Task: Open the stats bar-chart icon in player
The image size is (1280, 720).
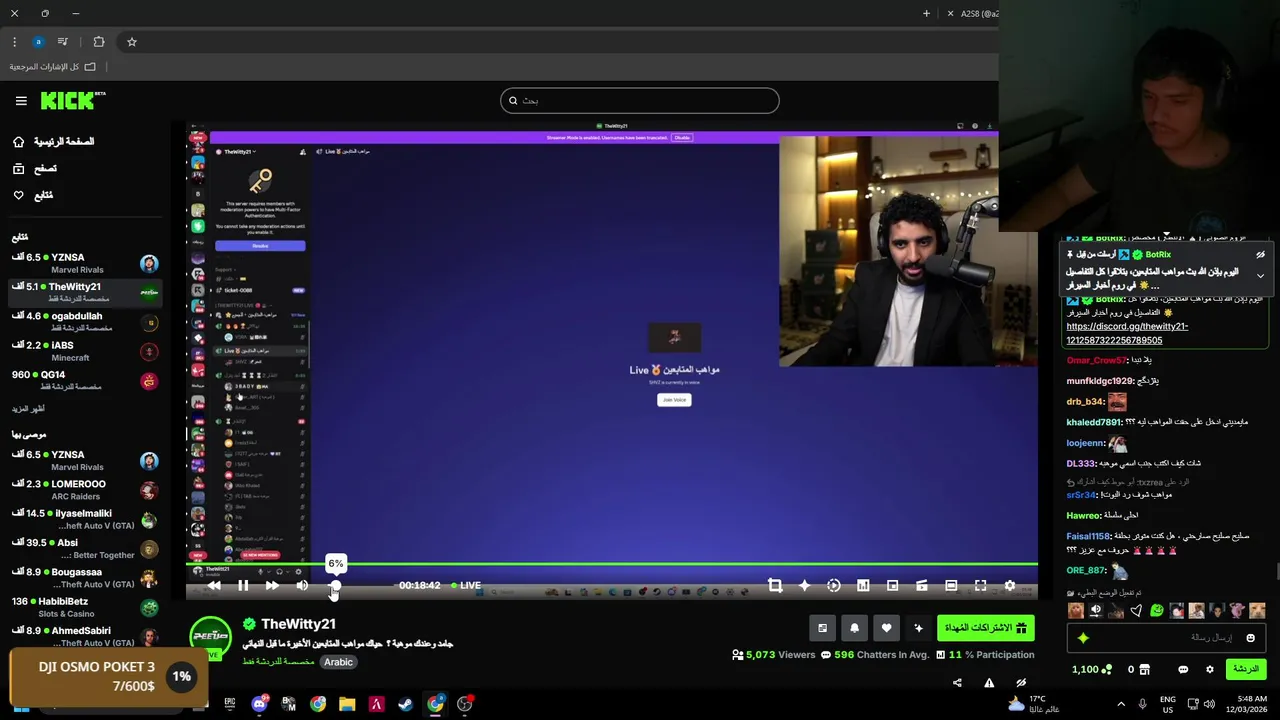Action: coord(863,585)
